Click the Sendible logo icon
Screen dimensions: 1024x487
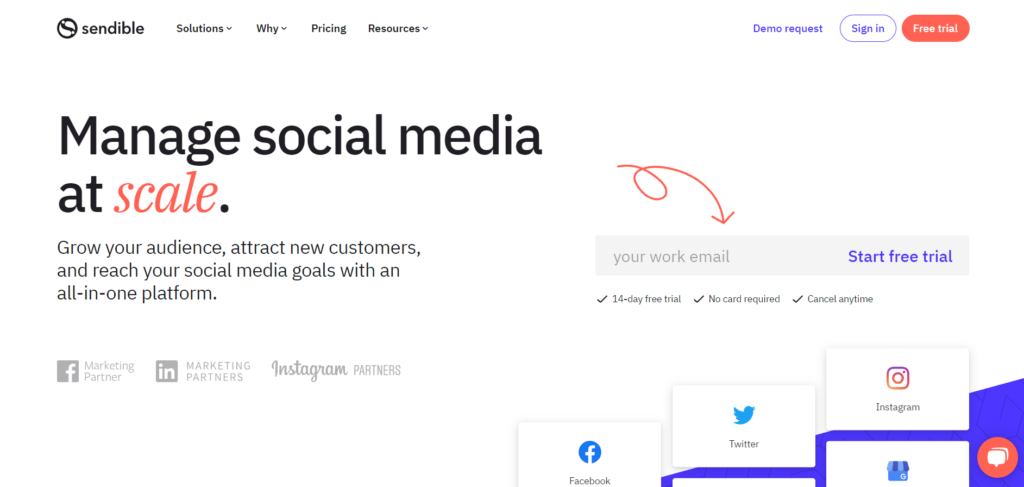pos(67,28)
